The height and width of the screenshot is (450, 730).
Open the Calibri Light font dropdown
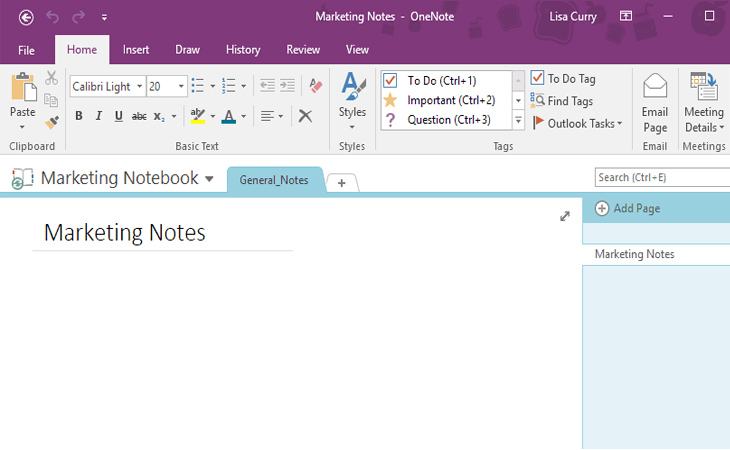tap(139, 86)
